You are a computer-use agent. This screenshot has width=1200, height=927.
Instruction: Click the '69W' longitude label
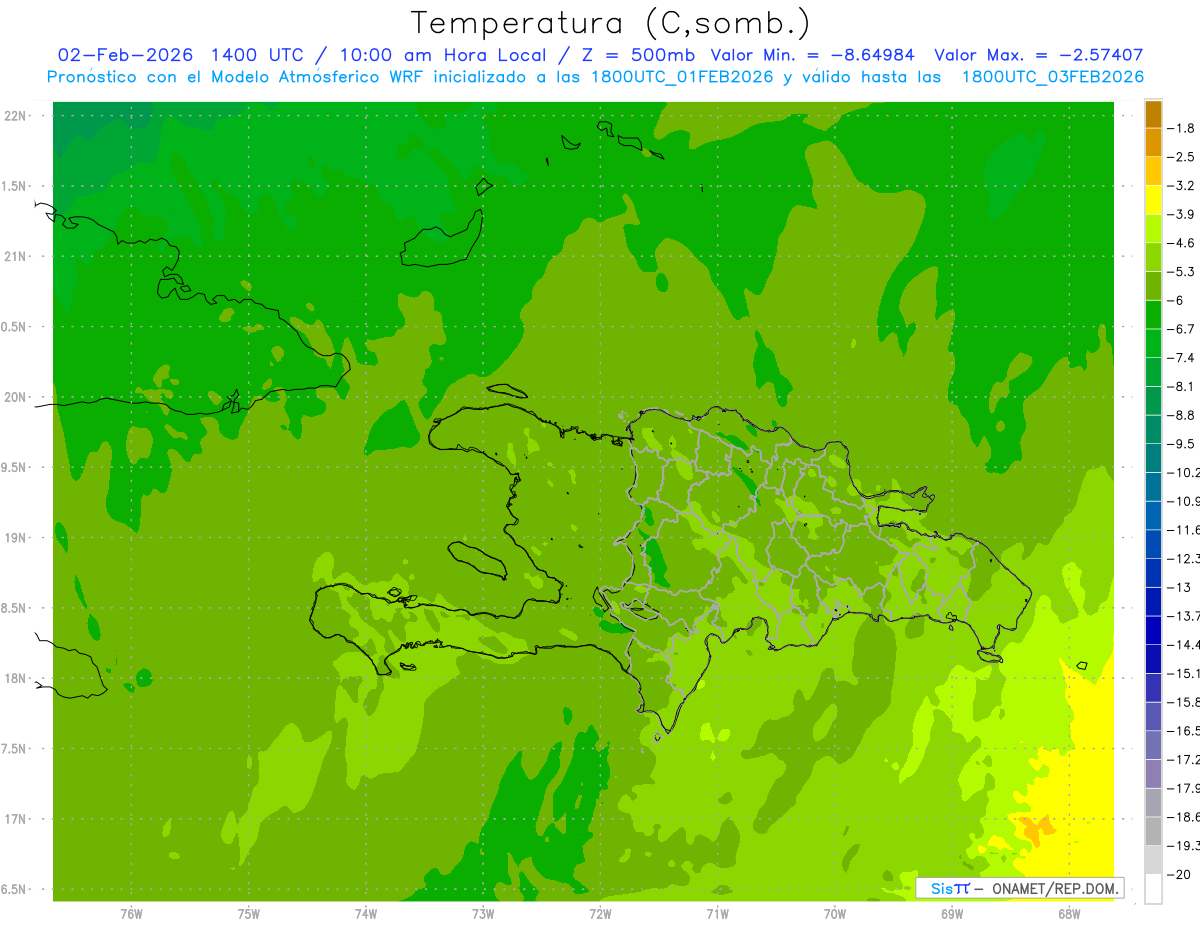[952, 913]
